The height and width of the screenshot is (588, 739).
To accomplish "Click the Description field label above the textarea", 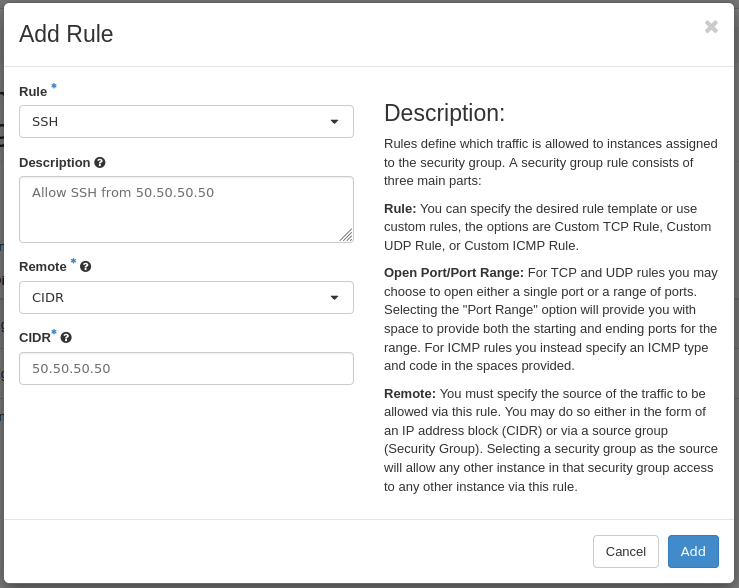I will 55,163.
